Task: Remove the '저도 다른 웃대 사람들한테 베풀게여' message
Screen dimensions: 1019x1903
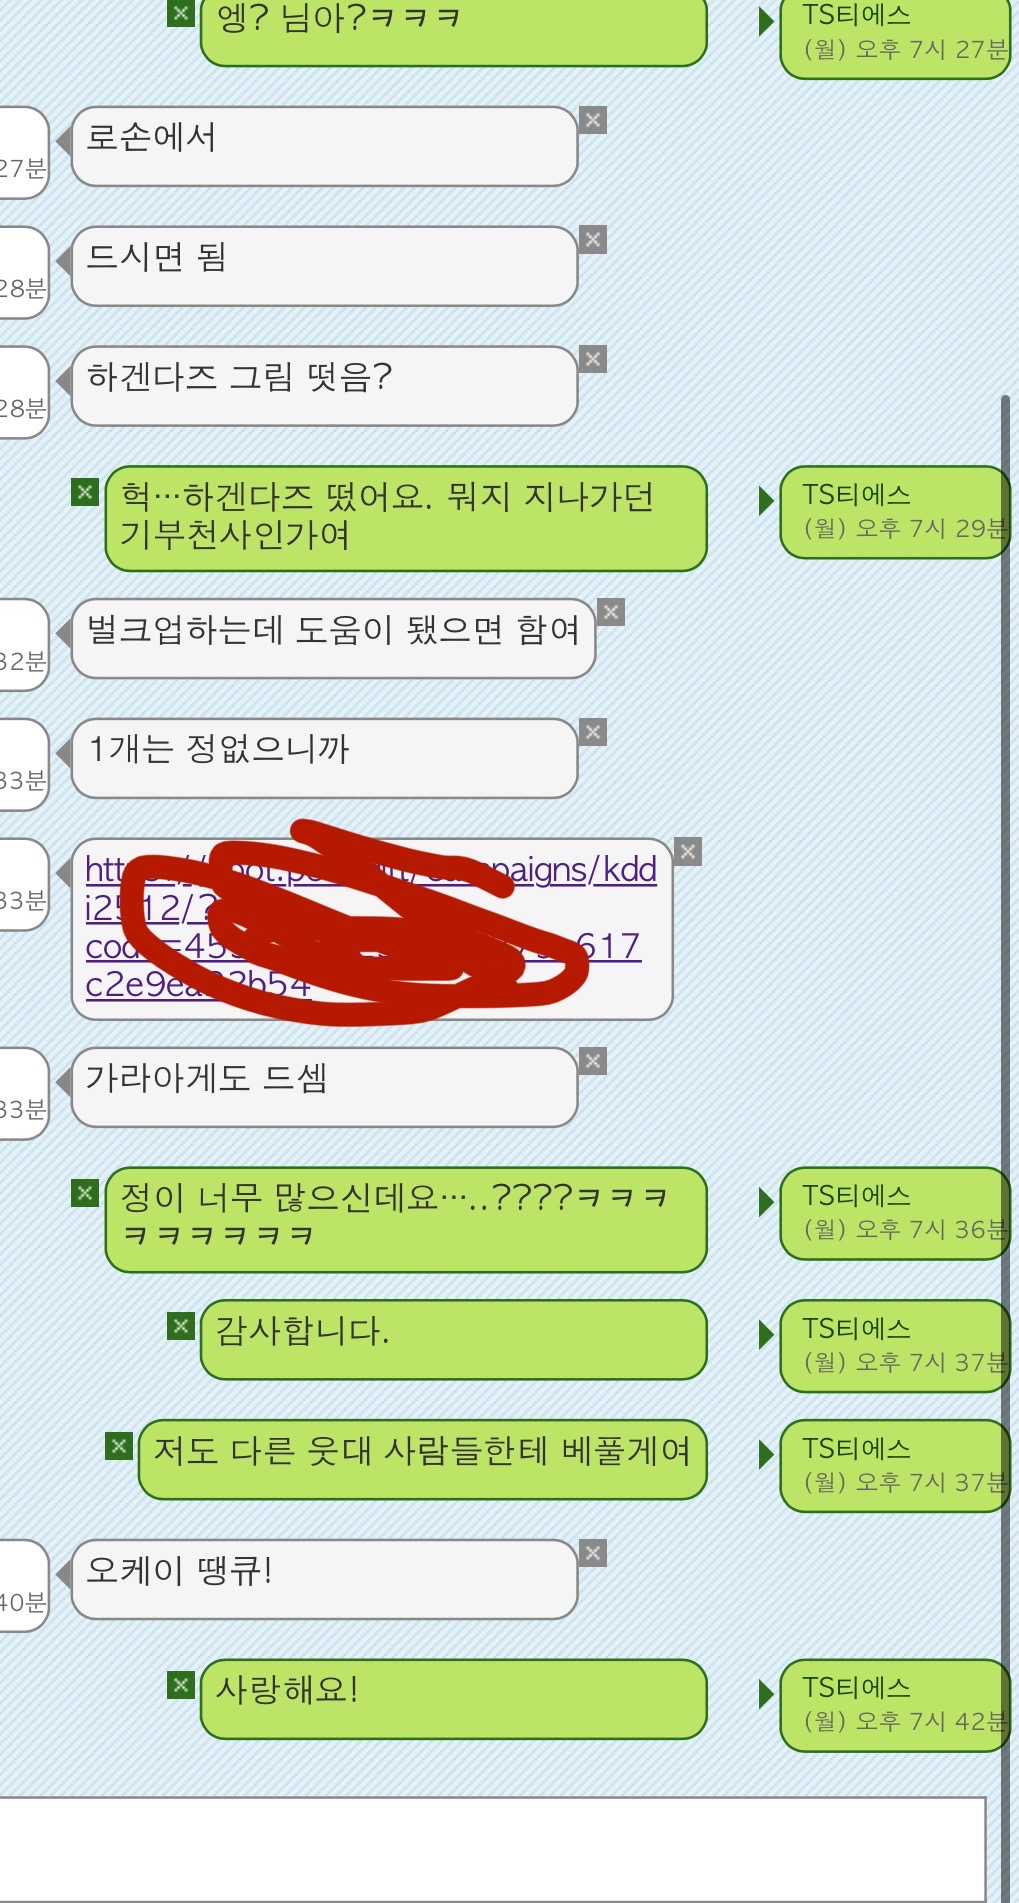Action: (x=119, y=1446)
